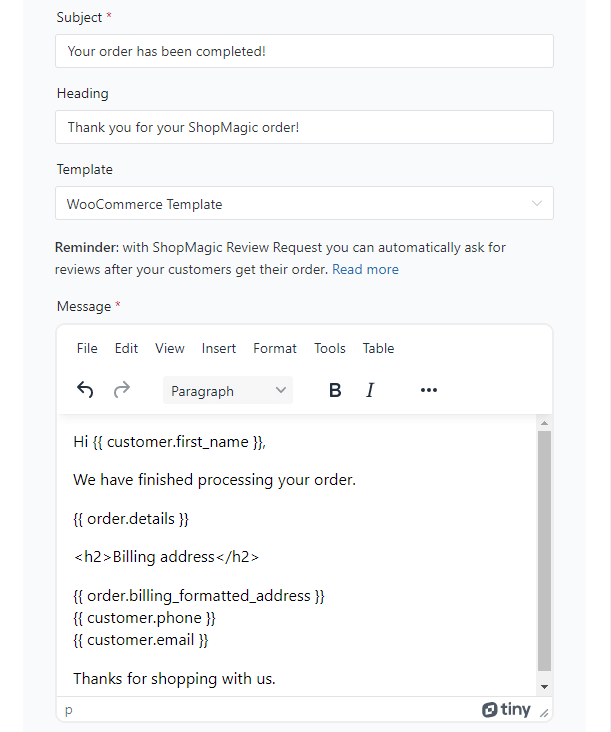The image size is (611, 732).
Task: Click into the Heading input field
Action: click(x=304, y=127)
